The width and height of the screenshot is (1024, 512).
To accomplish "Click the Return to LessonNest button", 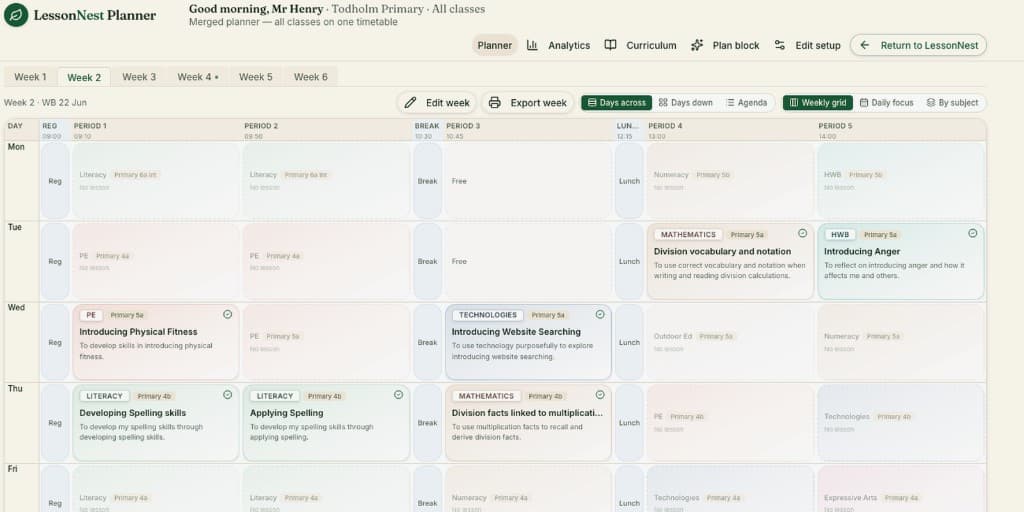I will pos(918,45).
